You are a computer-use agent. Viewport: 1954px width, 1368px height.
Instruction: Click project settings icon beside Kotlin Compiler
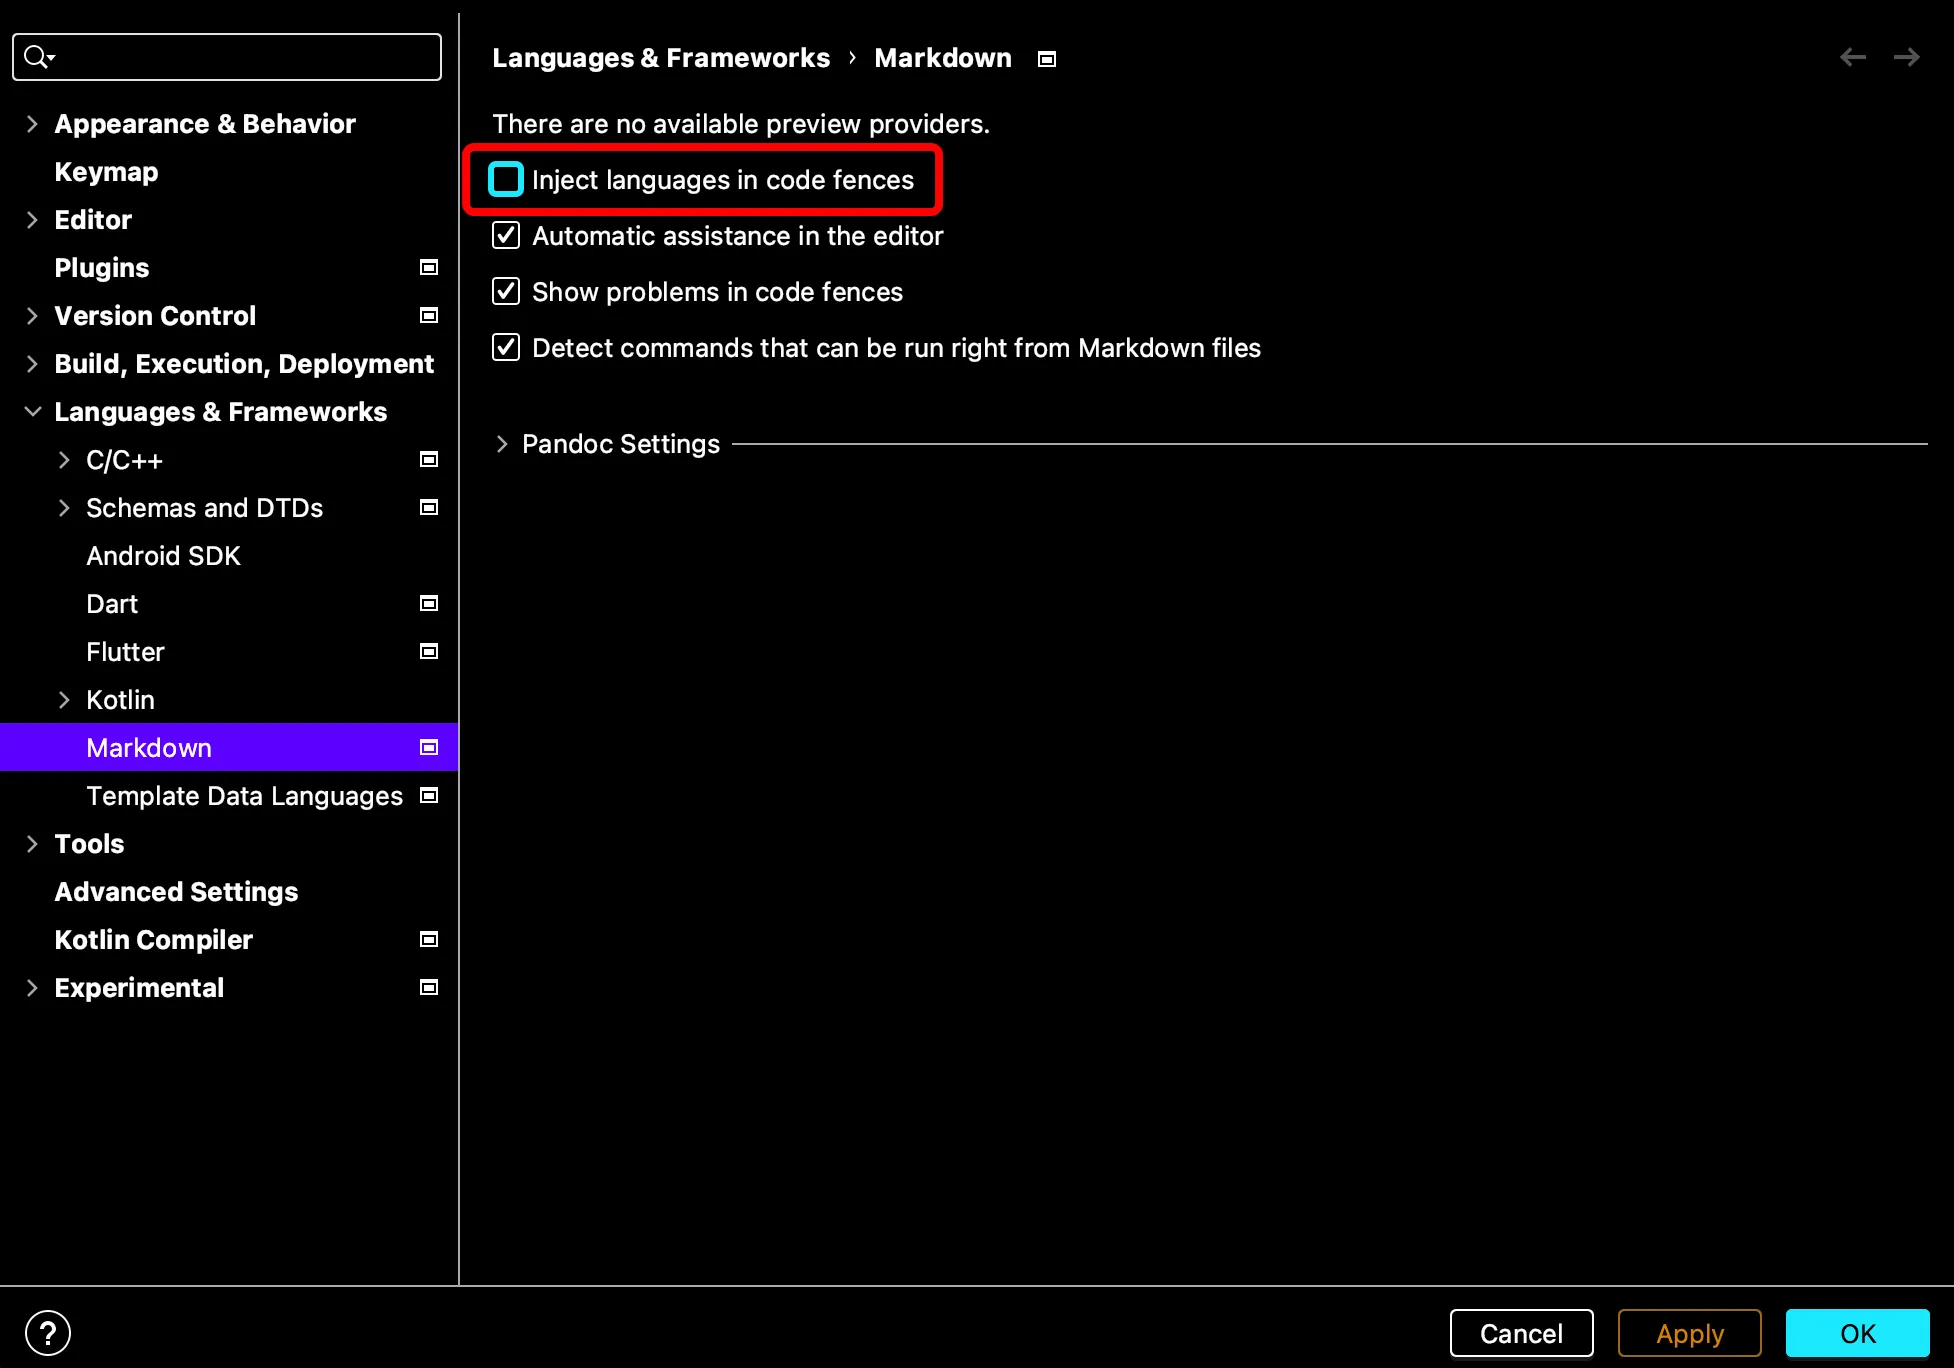pos(429,939)
